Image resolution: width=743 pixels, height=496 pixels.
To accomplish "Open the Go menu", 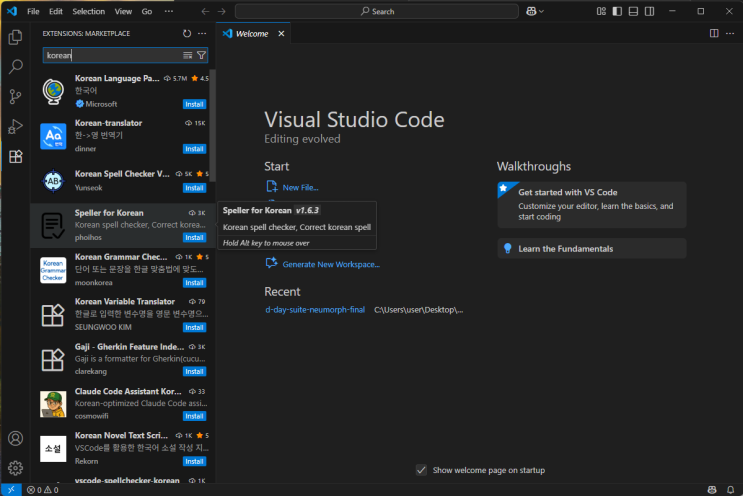I will [x=147, y=11].
